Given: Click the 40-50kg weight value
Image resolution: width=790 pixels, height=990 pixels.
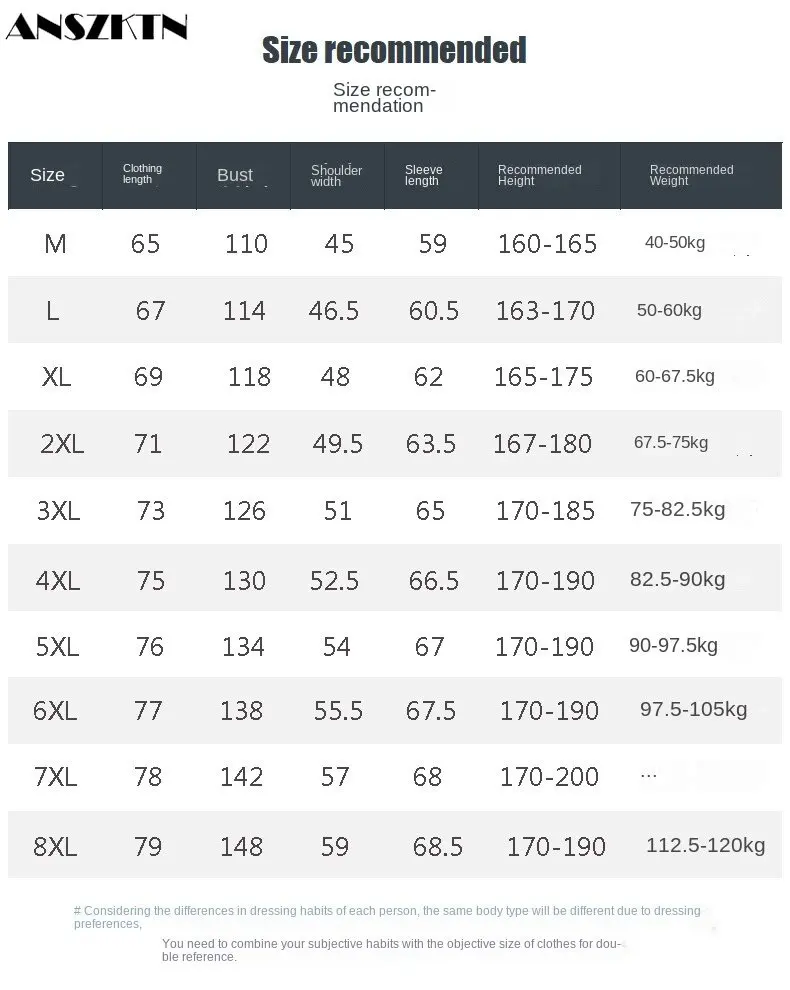Looking at the screenshot, I should 674,242.
